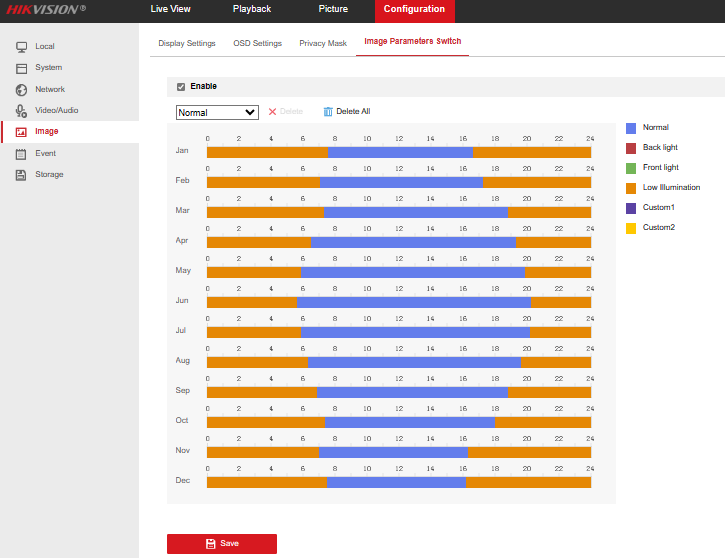Go to the OSD Settings tab

257,44
